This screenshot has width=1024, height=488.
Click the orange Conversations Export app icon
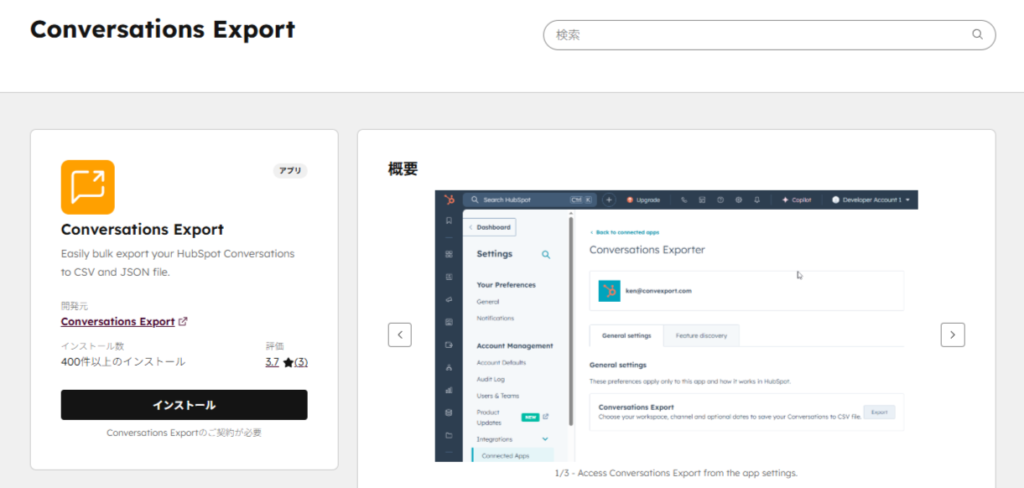[88, 187]
